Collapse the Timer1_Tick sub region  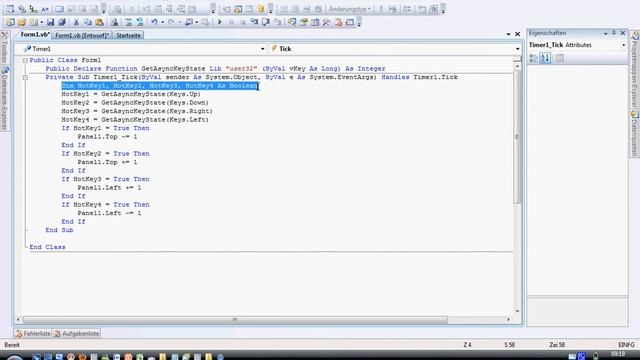25,77
